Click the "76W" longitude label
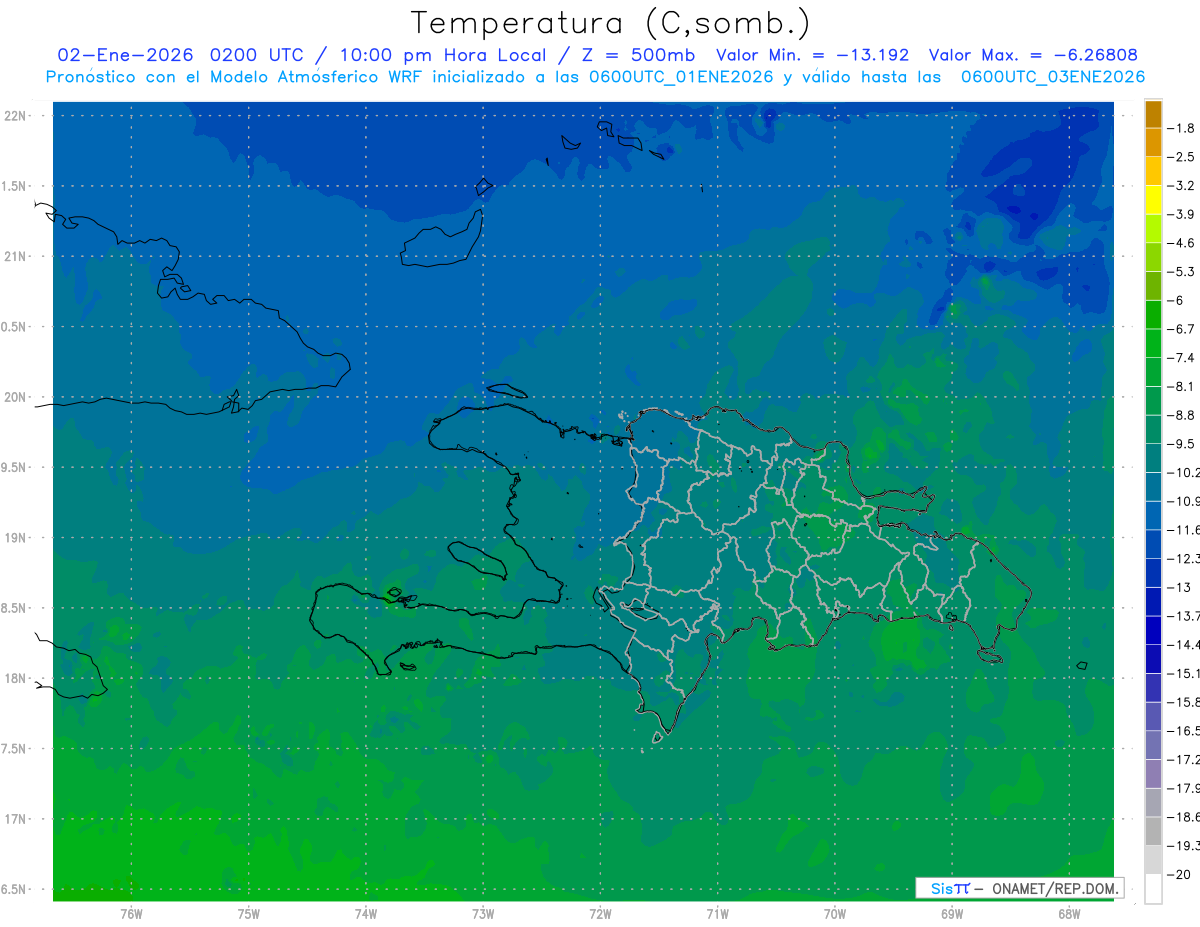The width and height of the screenshot is (1200, 927). pos(131,914)
